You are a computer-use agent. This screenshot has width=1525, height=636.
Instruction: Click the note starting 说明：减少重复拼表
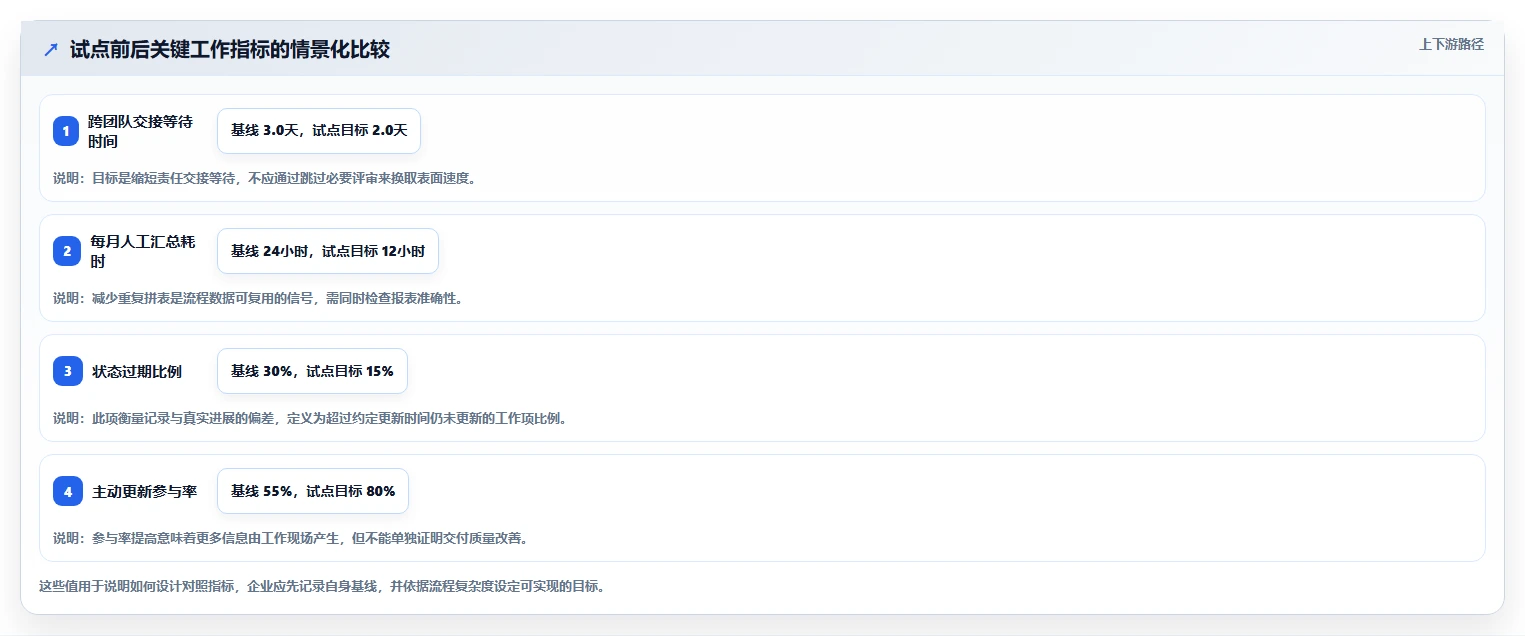258,298
